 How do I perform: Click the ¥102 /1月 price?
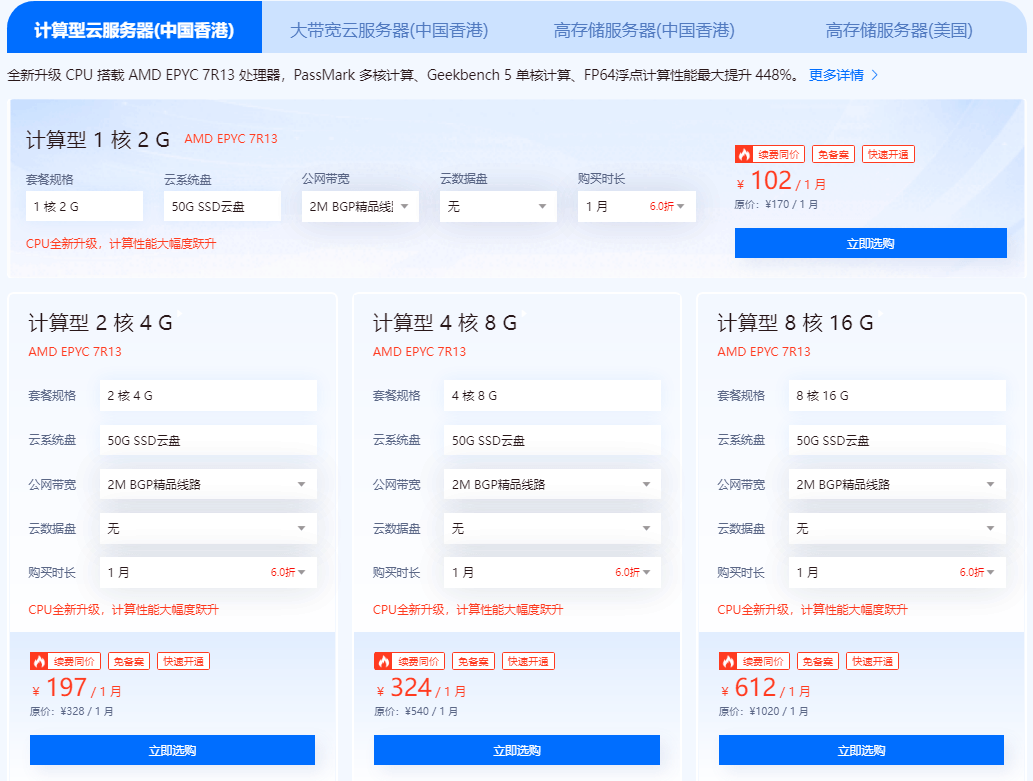tap(781, 181)
